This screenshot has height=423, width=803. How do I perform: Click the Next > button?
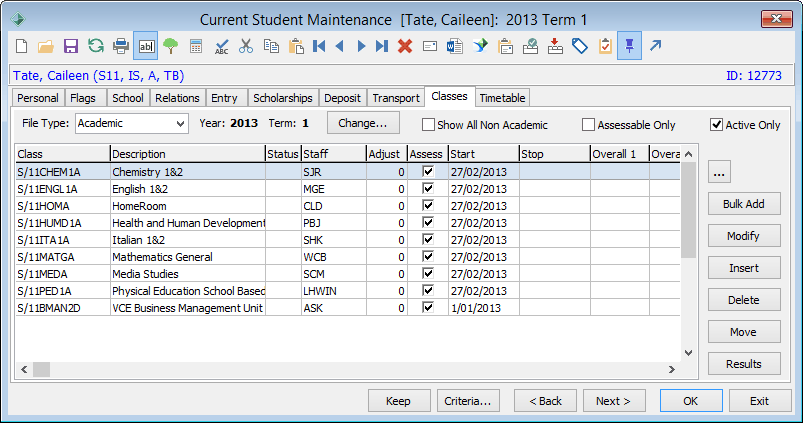(x=614, y=401)
